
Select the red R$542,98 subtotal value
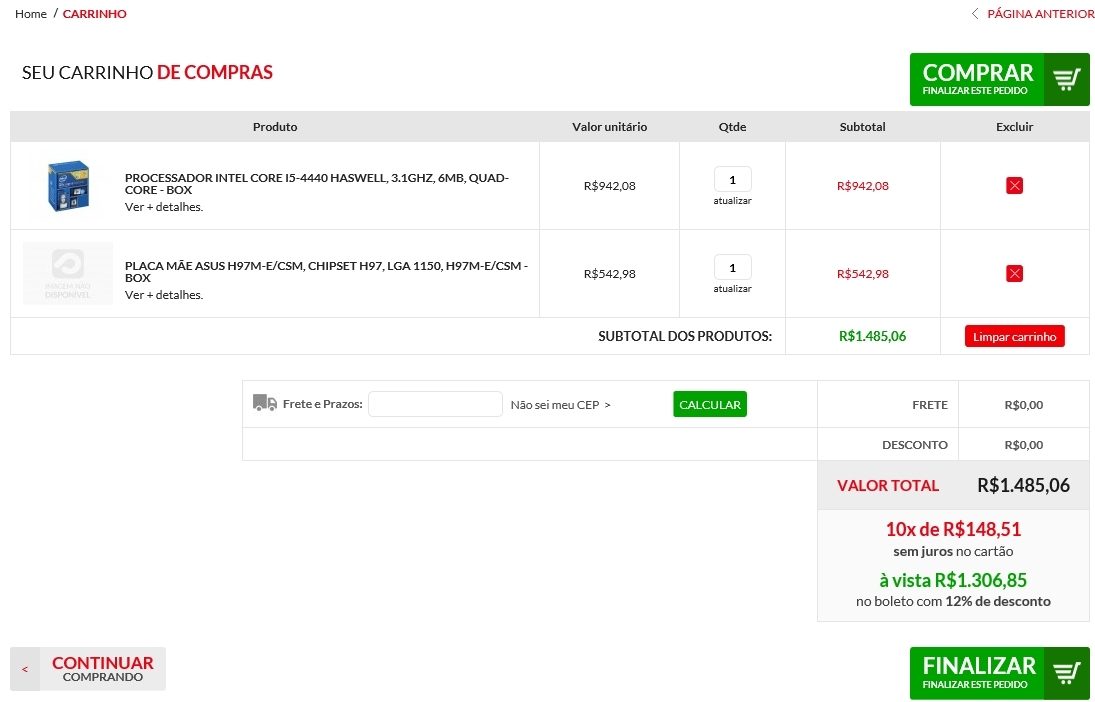[862, 274]
